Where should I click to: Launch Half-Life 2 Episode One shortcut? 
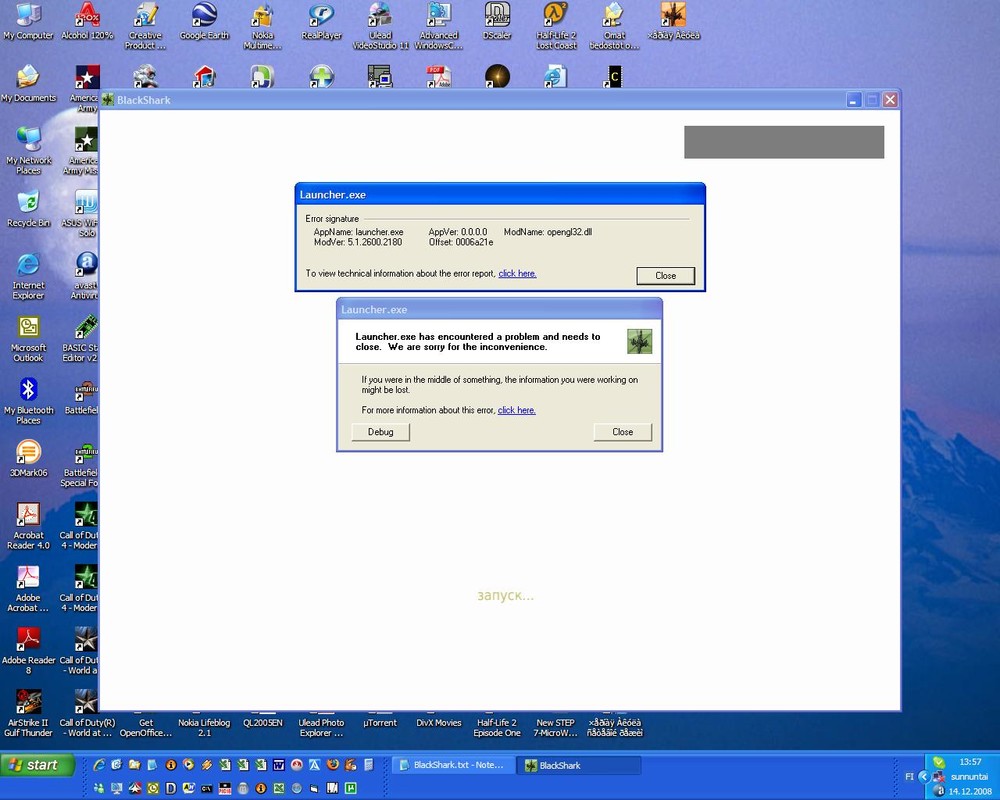(x=497, y=727)
